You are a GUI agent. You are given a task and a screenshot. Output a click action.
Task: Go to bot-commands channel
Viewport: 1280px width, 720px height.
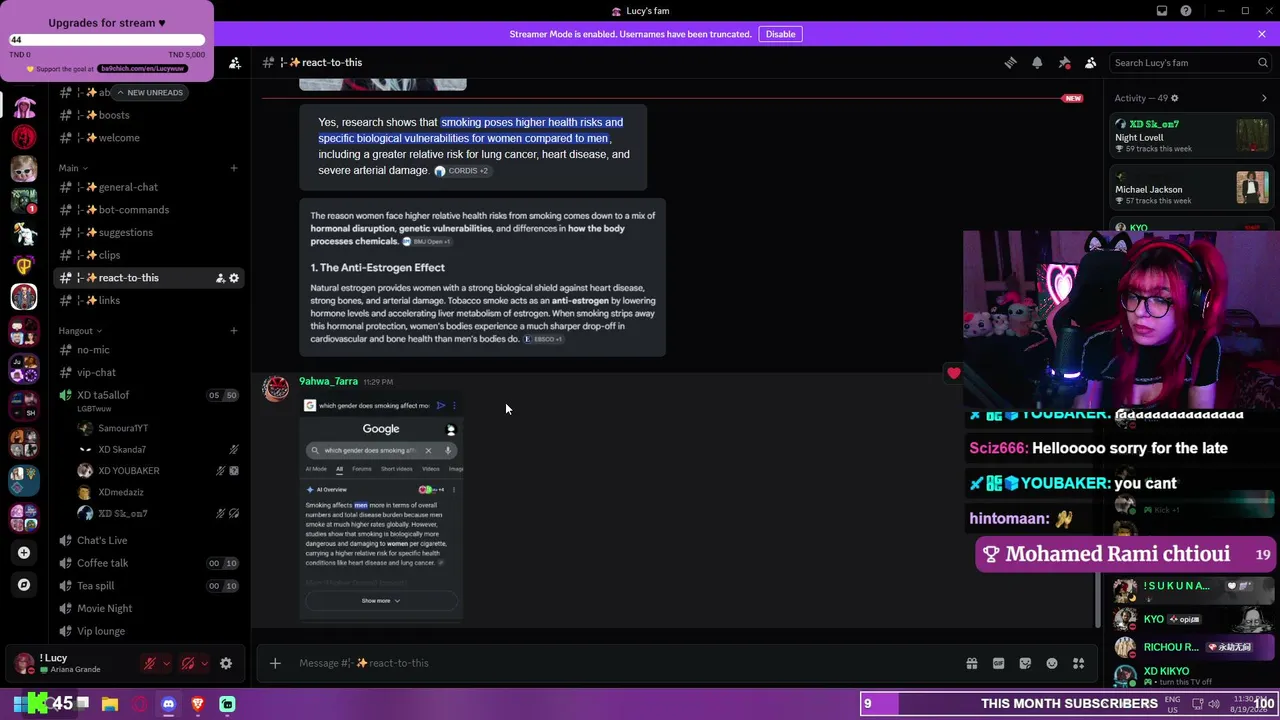click(x=148, y=210)
